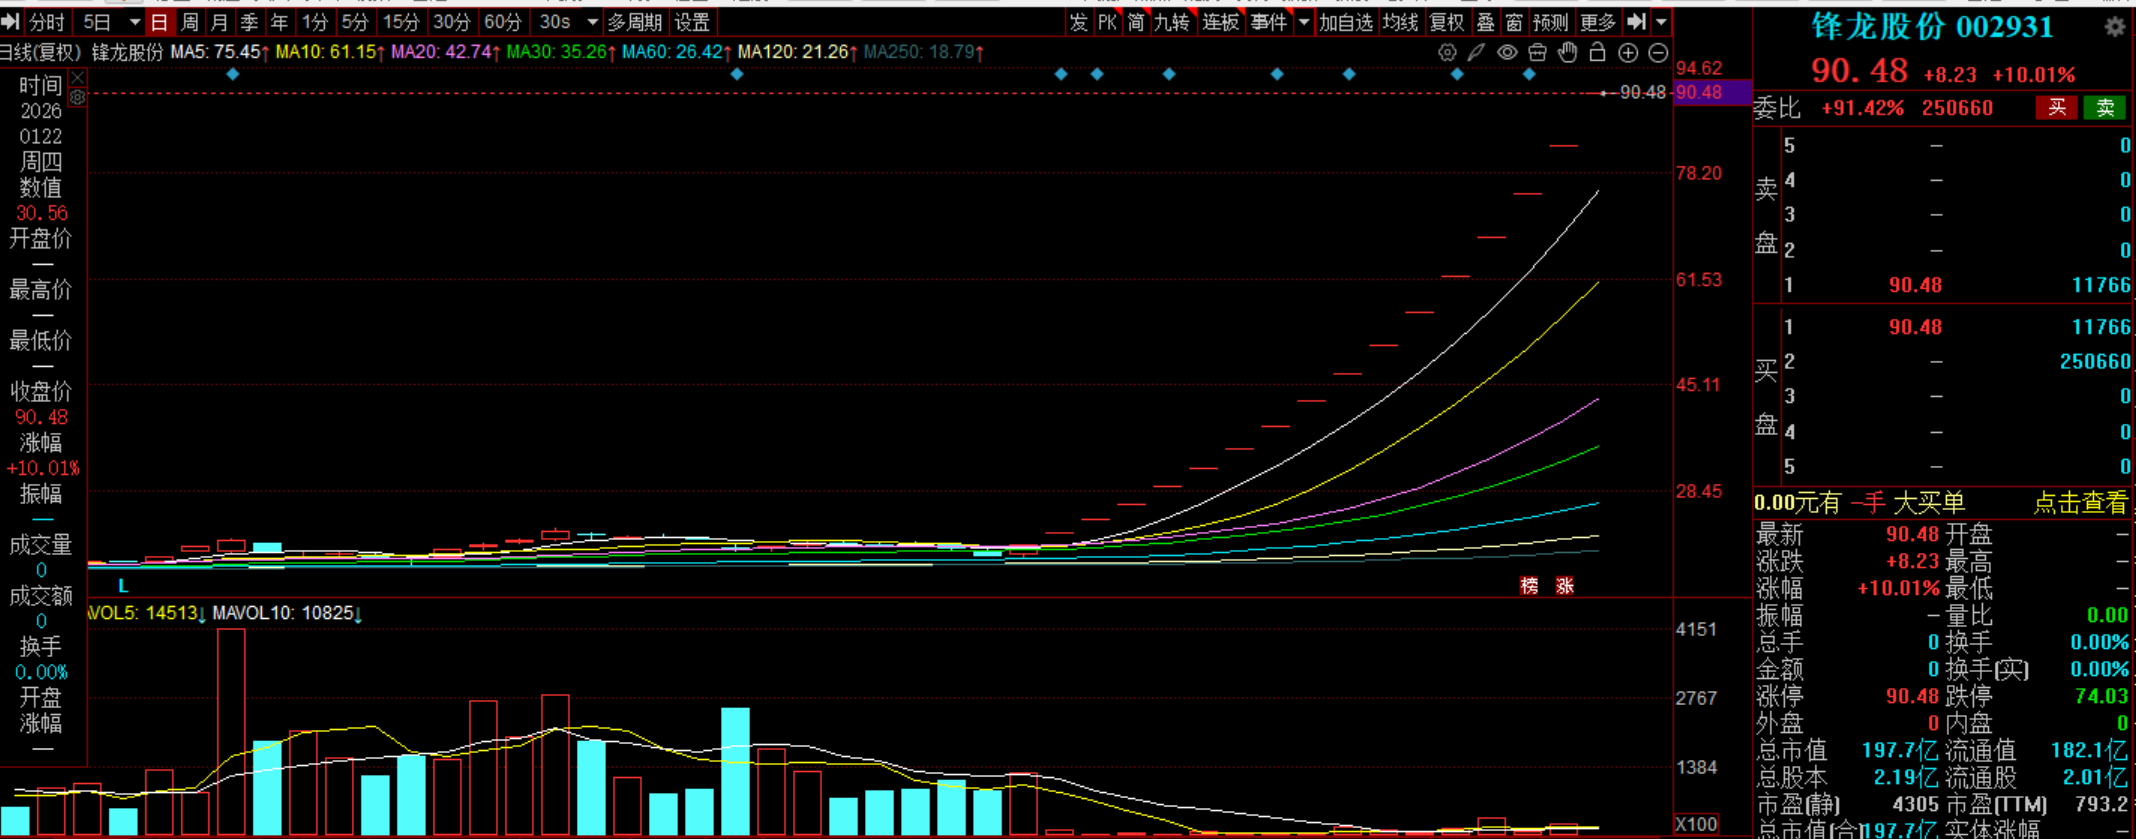This screenshot has height=839, width=2136.
Task: Click the small gear below info panel close
Action: (78, 98)
